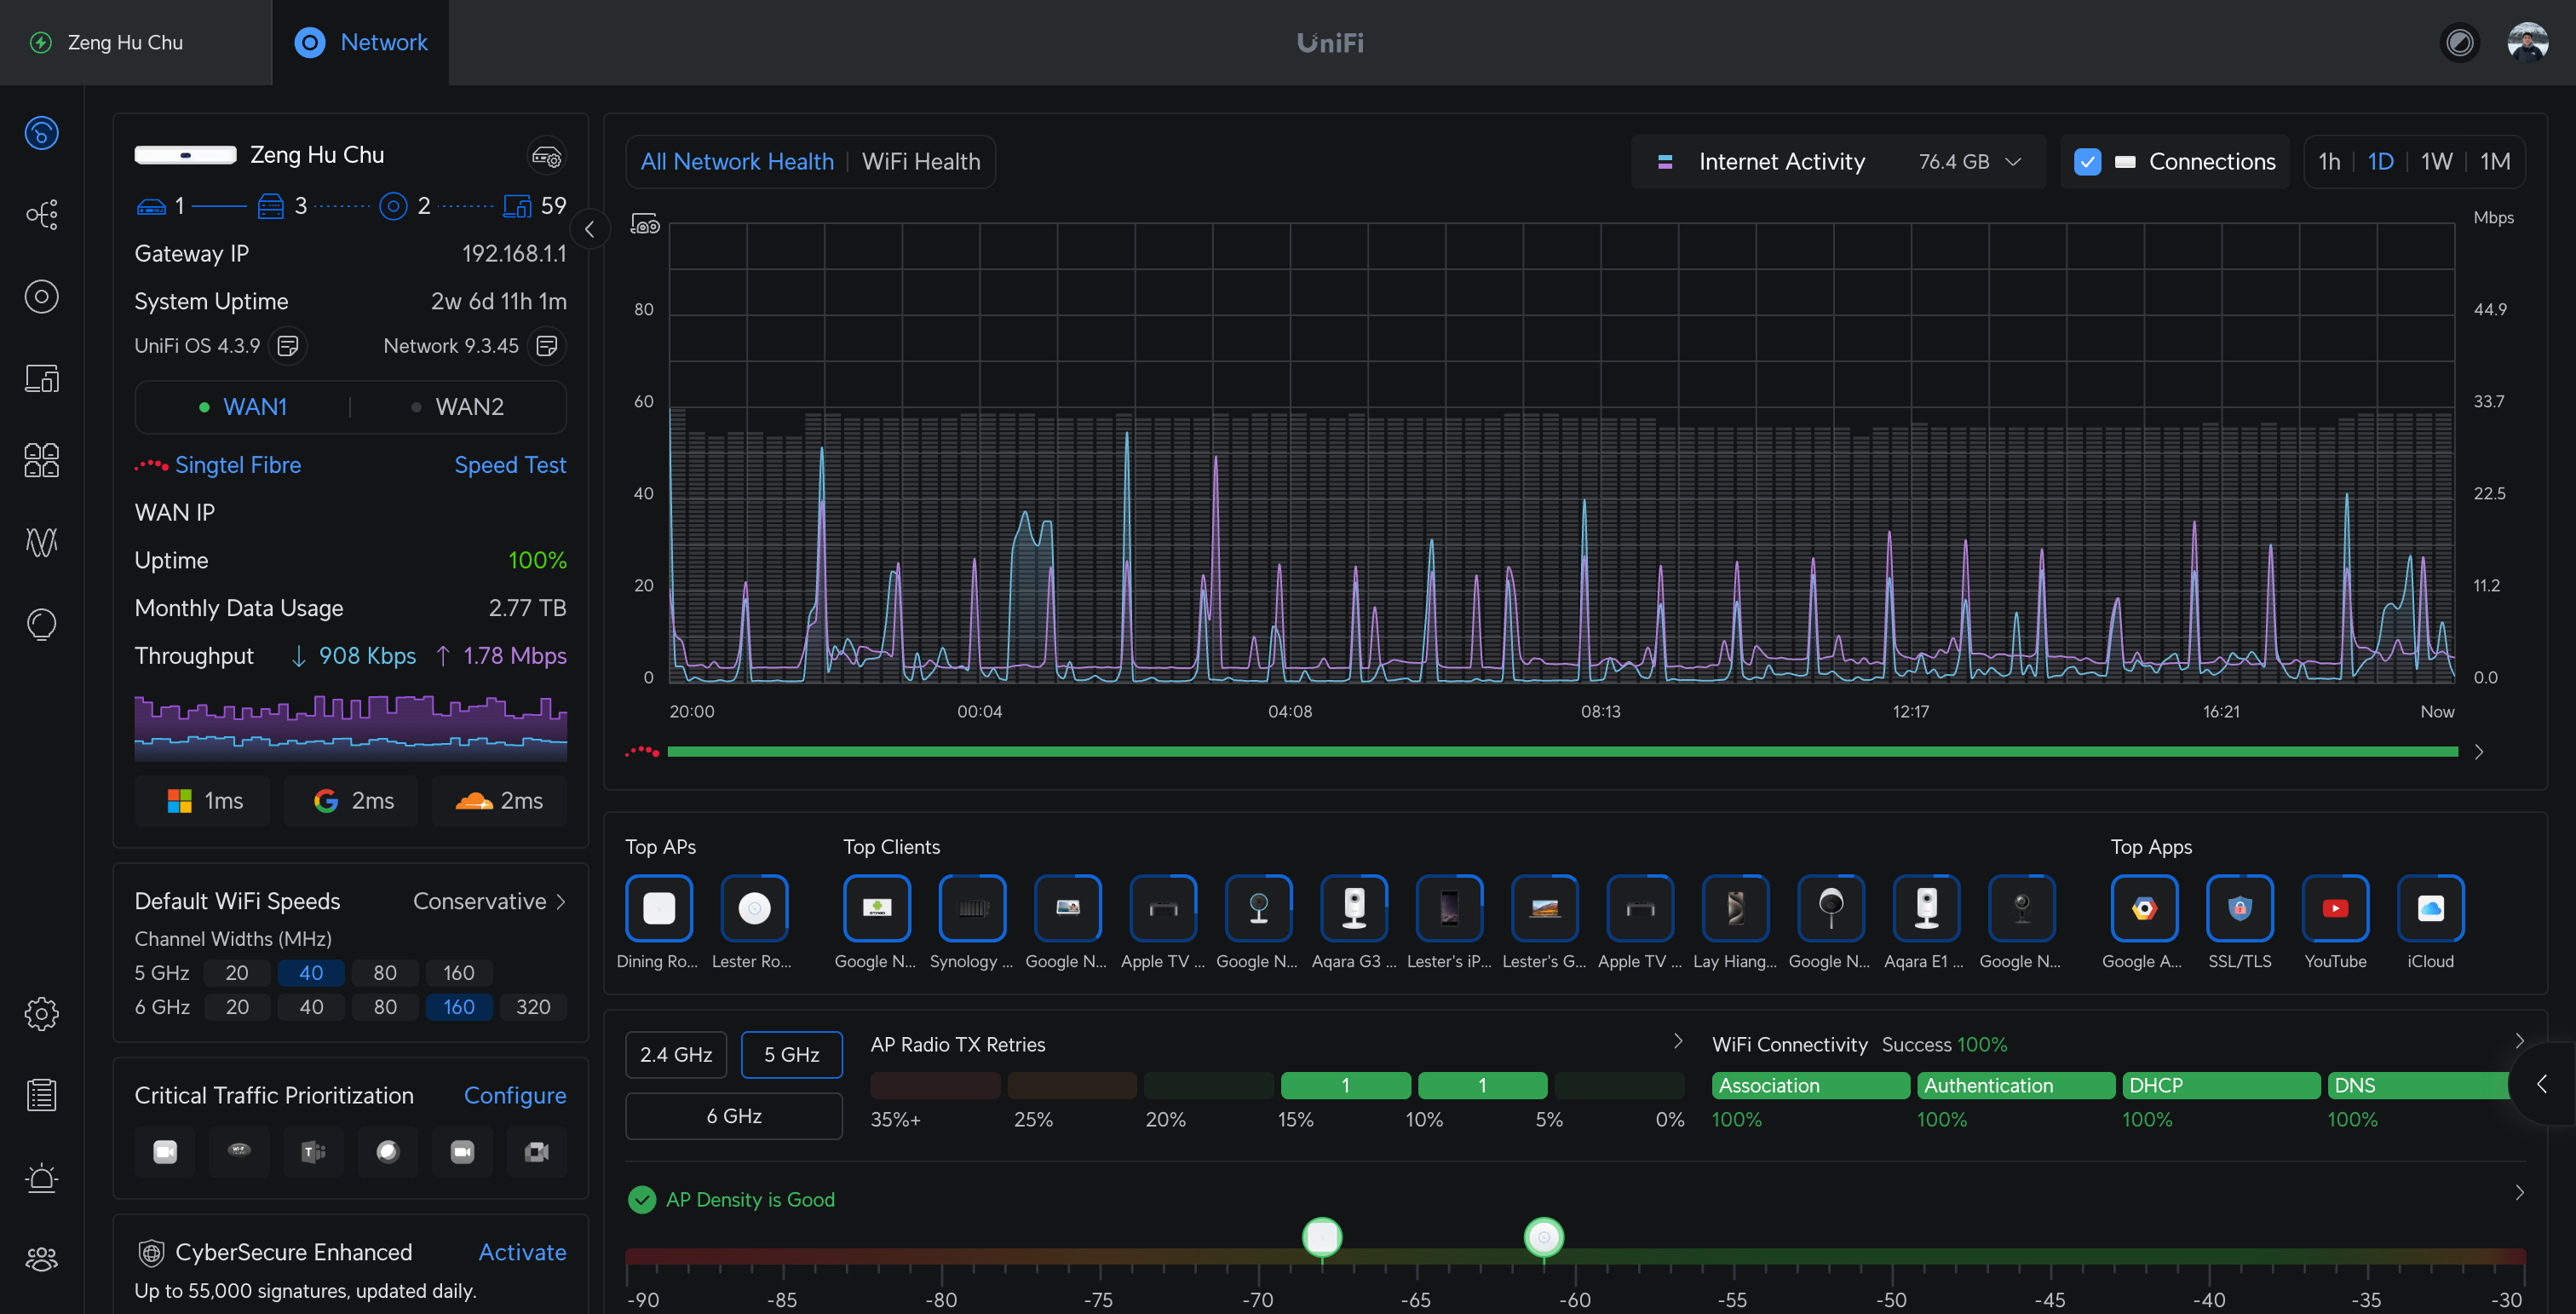The image size is (2576, 1314).
Task: Click the gateway device settings icon
Action: click(546, 156)
